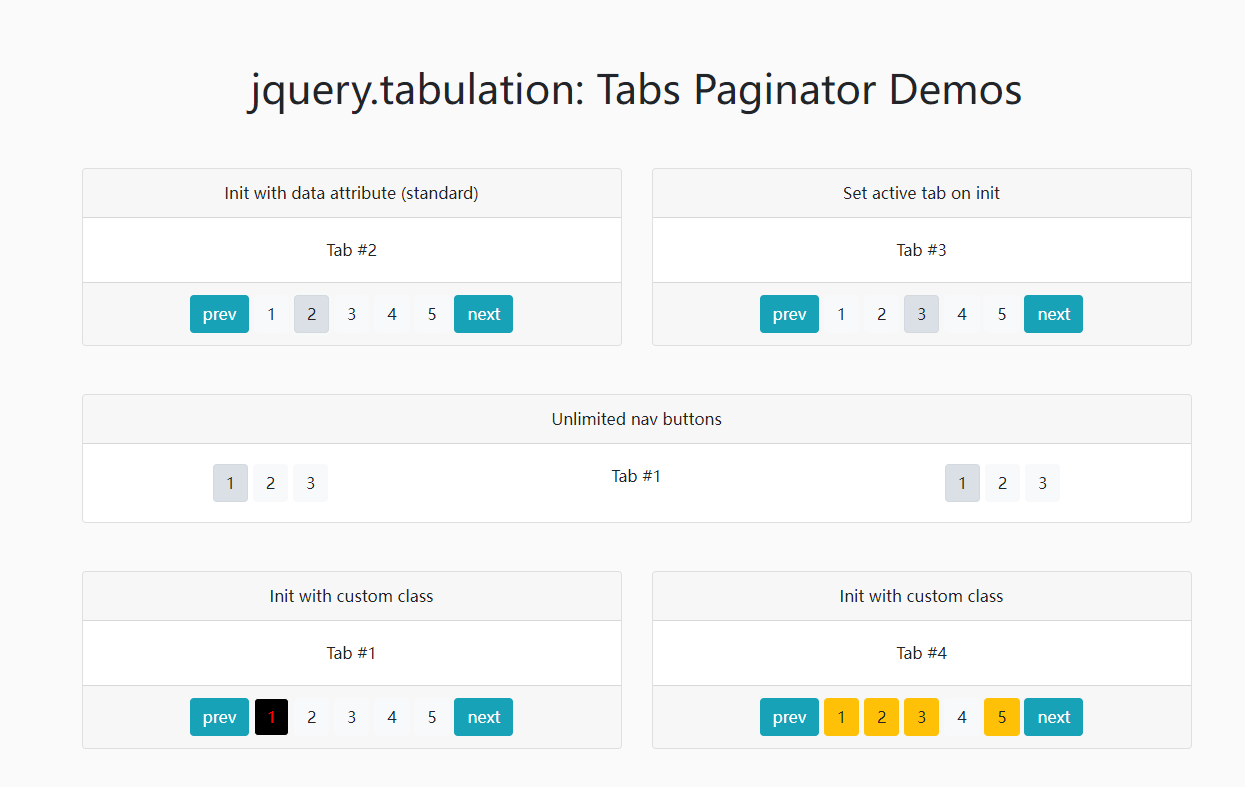Select page 5 in Set active tab panel
This screenshot has width=1245, height=787.
[x=1001, y=314]
